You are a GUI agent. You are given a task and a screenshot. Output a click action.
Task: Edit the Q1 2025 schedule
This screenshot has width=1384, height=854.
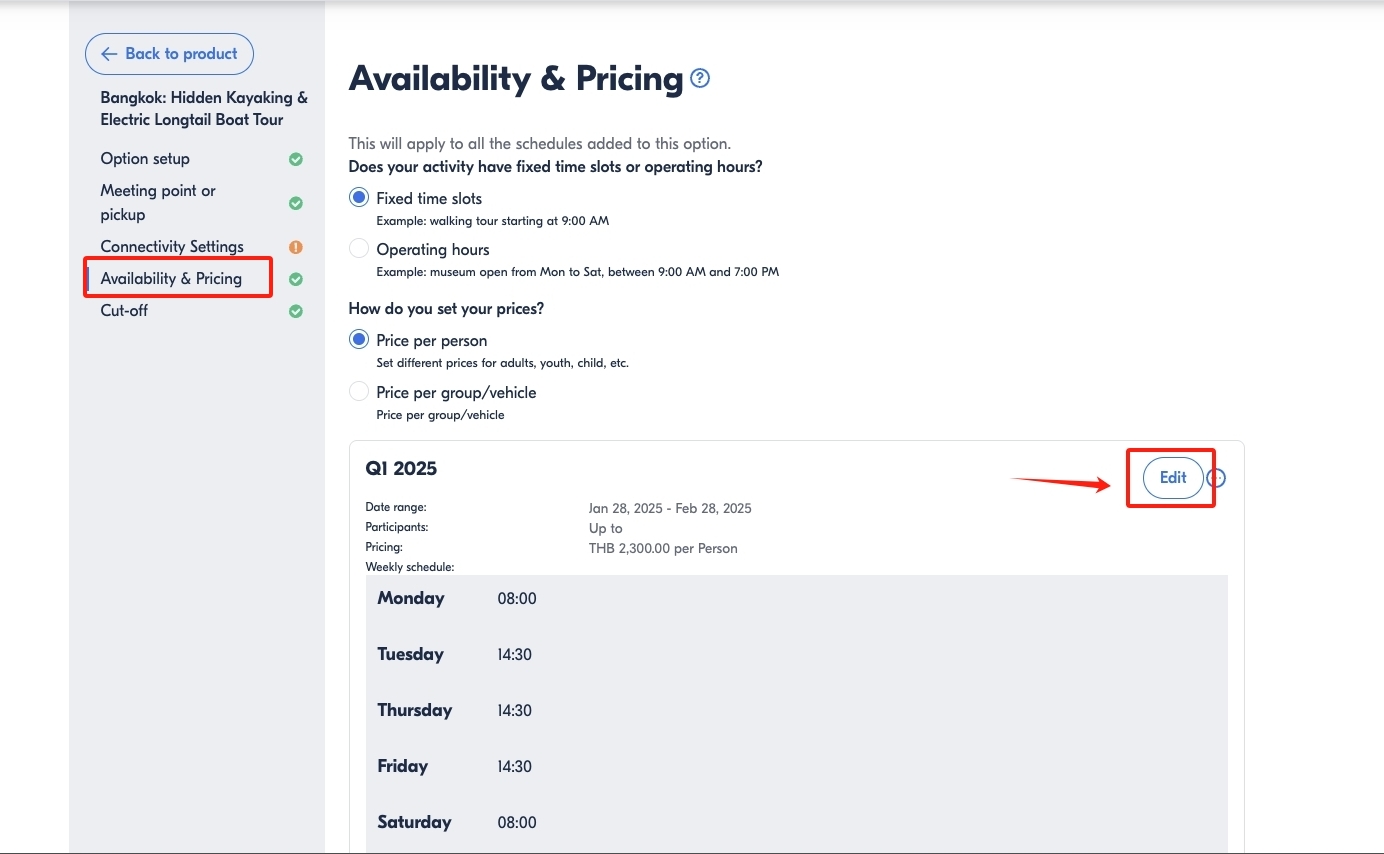(x=1173, y=478)
